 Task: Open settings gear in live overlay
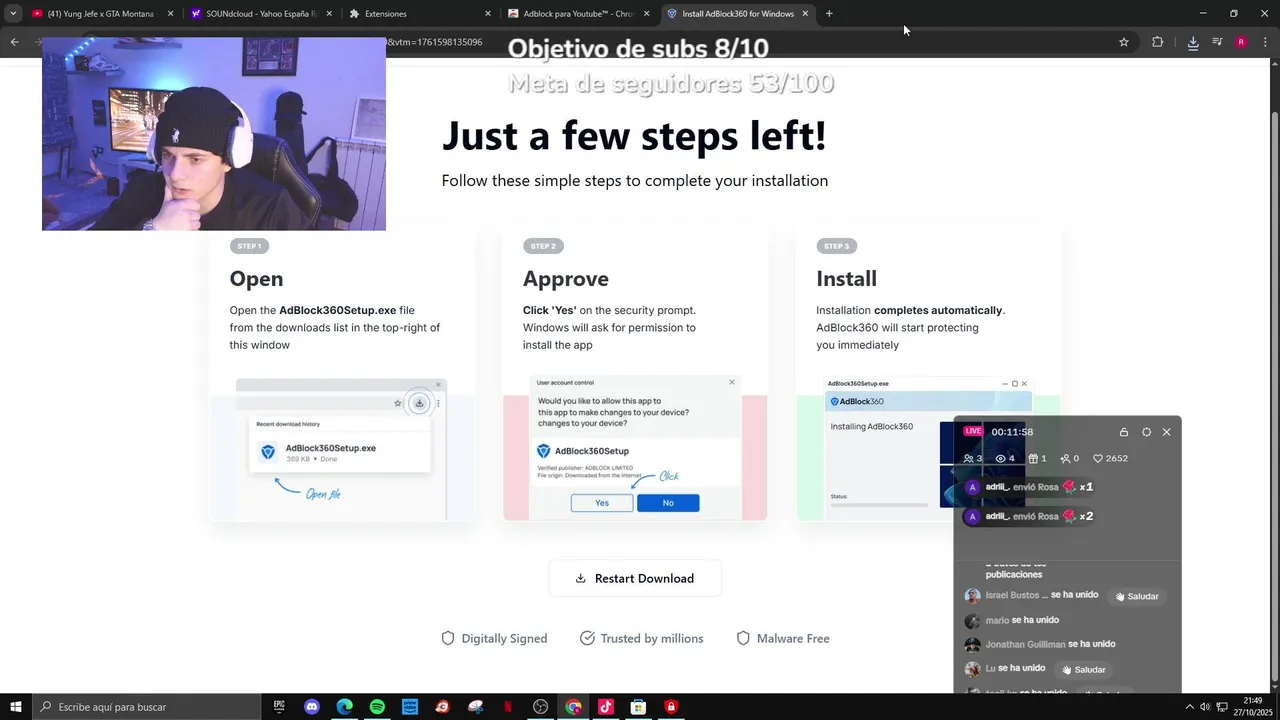tap(1146, 432)
